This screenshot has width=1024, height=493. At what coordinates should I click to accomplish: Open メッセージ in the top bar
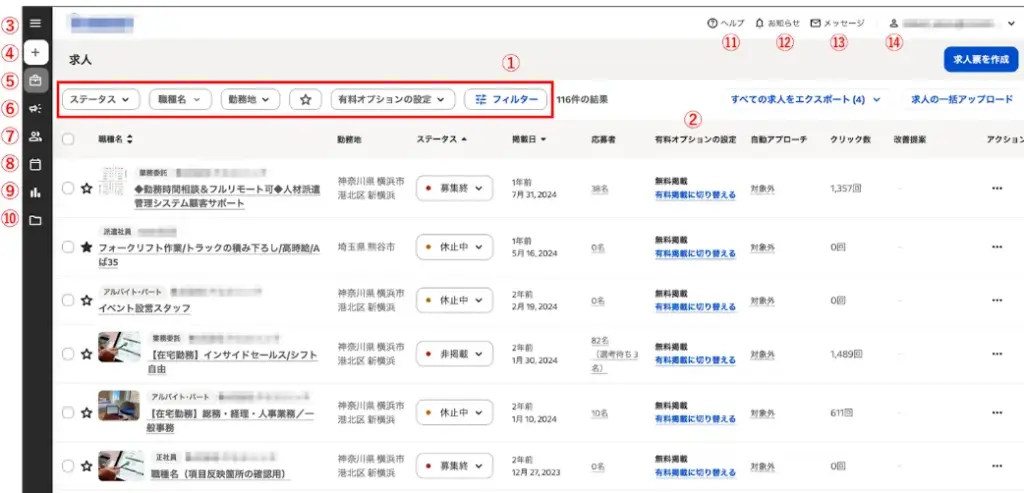point(838,22)
